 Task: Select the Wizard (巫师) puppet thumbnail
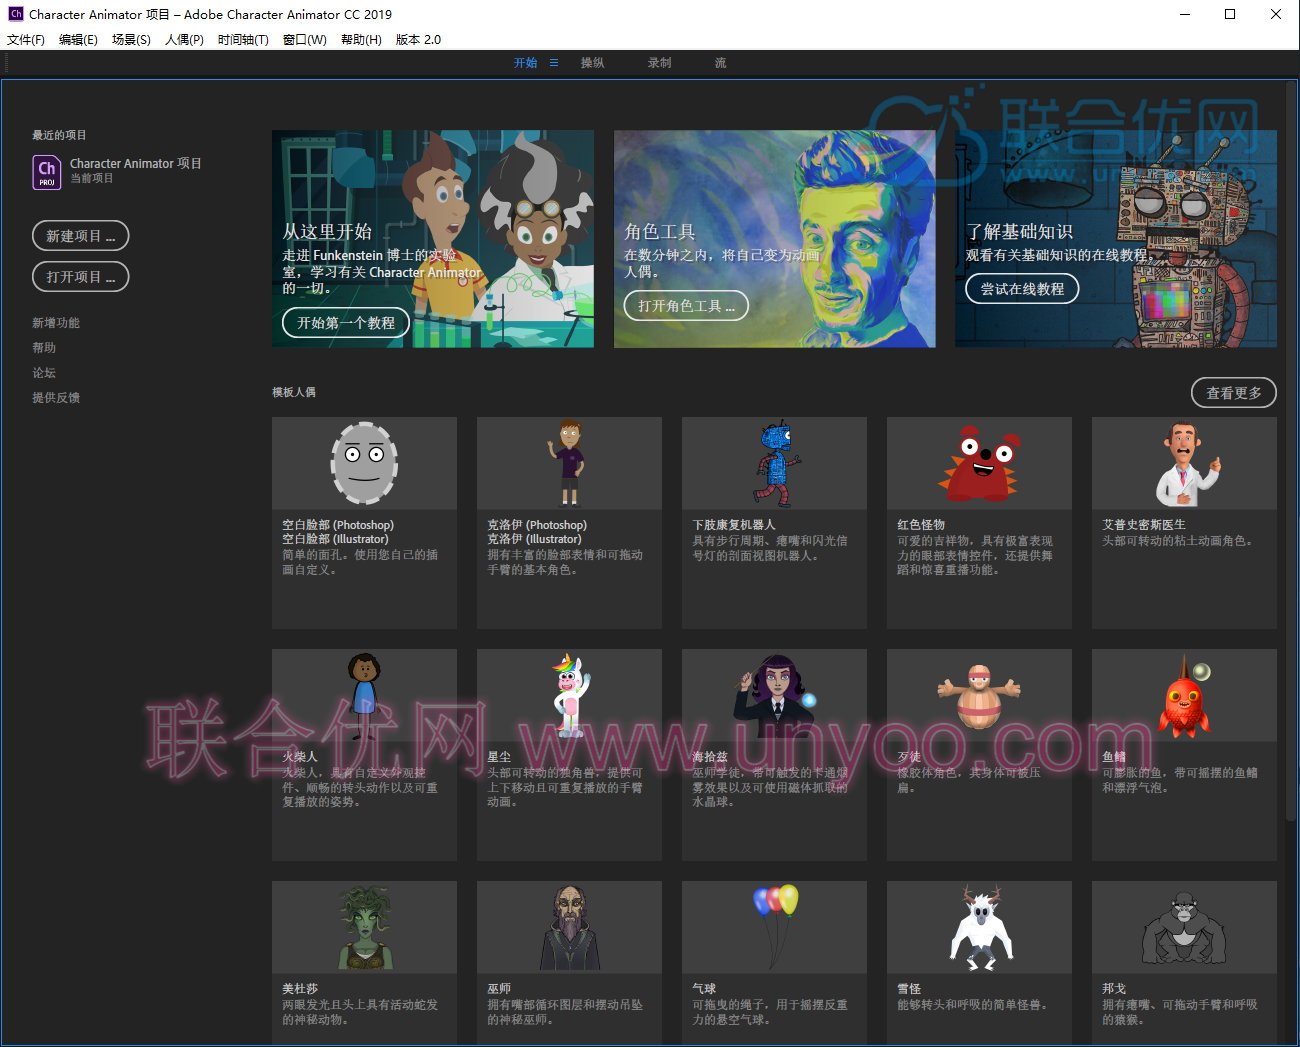pos(569,927)
